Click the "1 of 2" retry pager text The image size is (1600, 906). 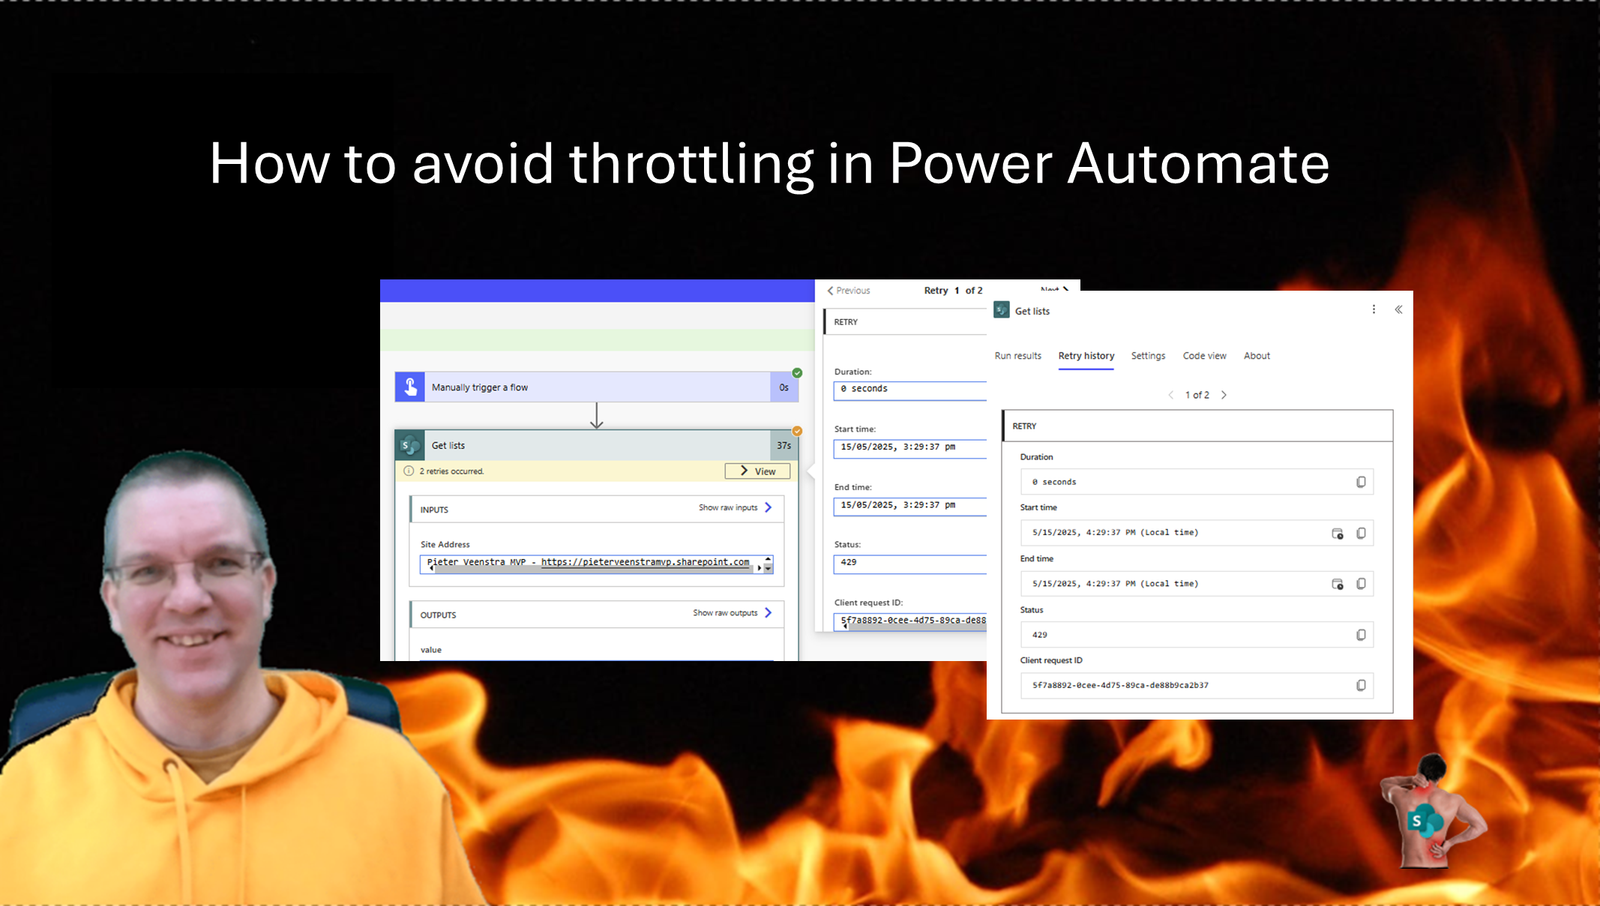(x=1197, y=395)
